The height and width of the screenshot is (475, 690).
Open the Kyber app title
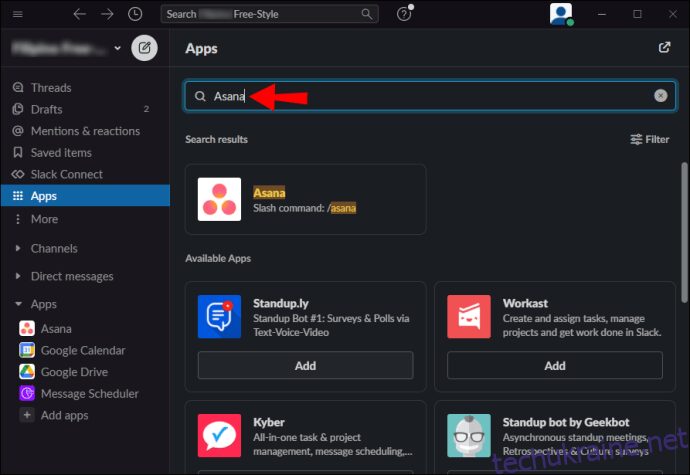269,422
